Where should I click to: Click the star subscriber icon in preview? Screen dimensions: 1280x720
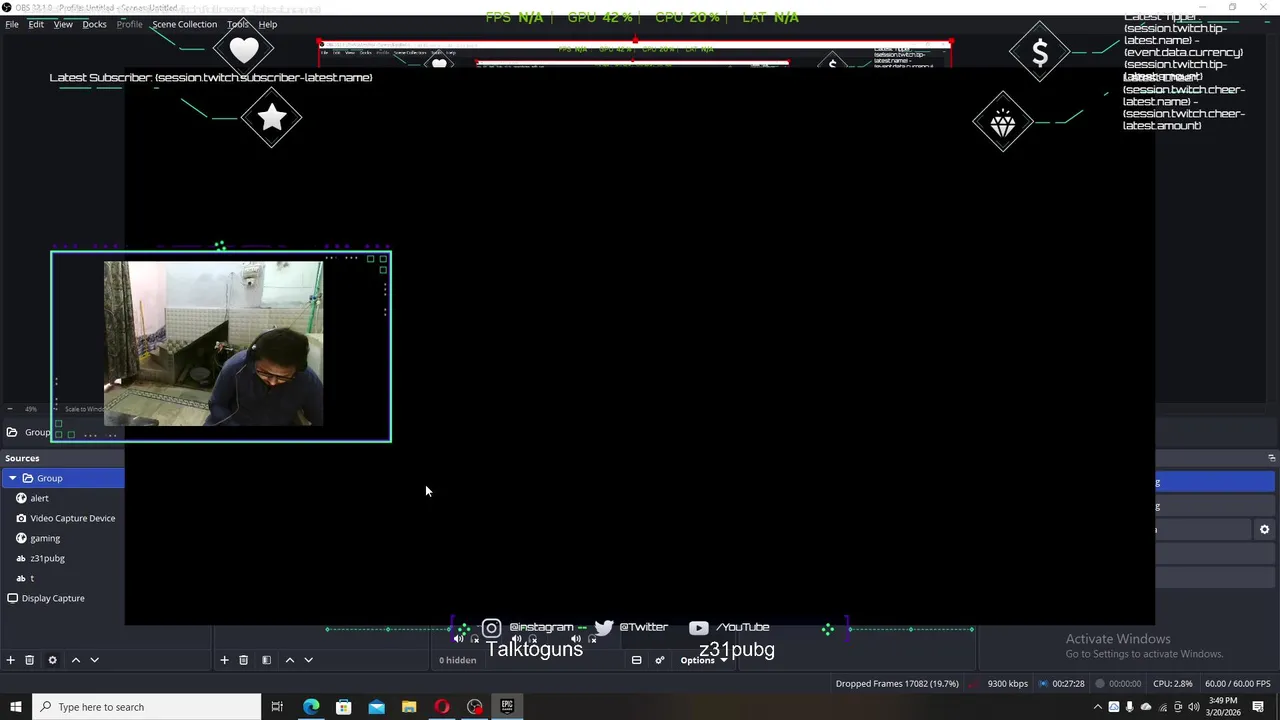pos(271,118)
